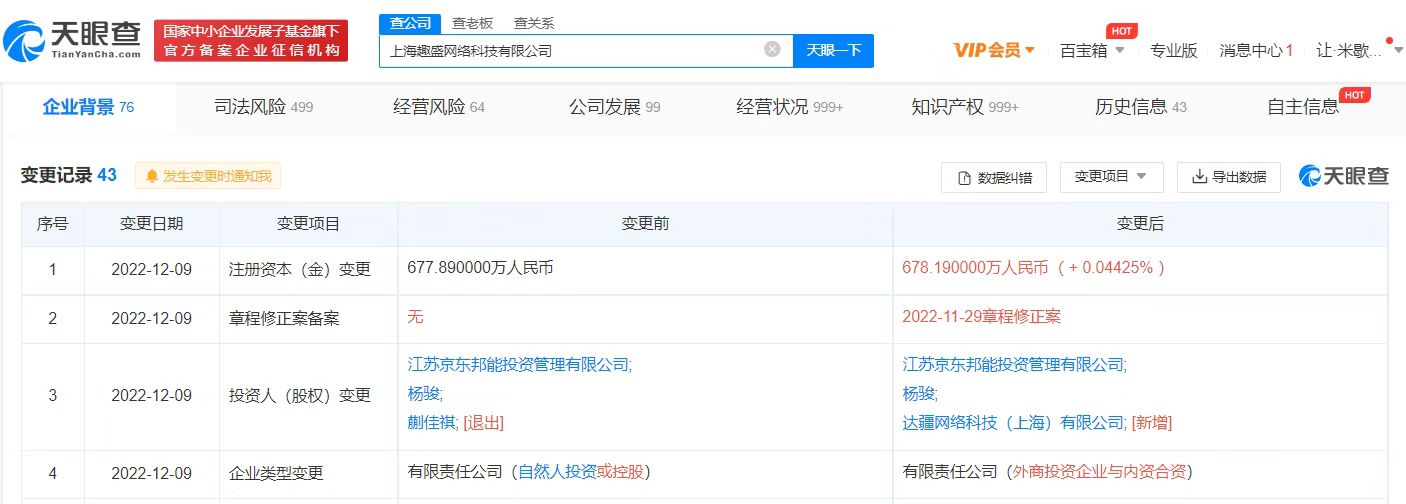Switch to 公司发展 tab

(614, 107)
